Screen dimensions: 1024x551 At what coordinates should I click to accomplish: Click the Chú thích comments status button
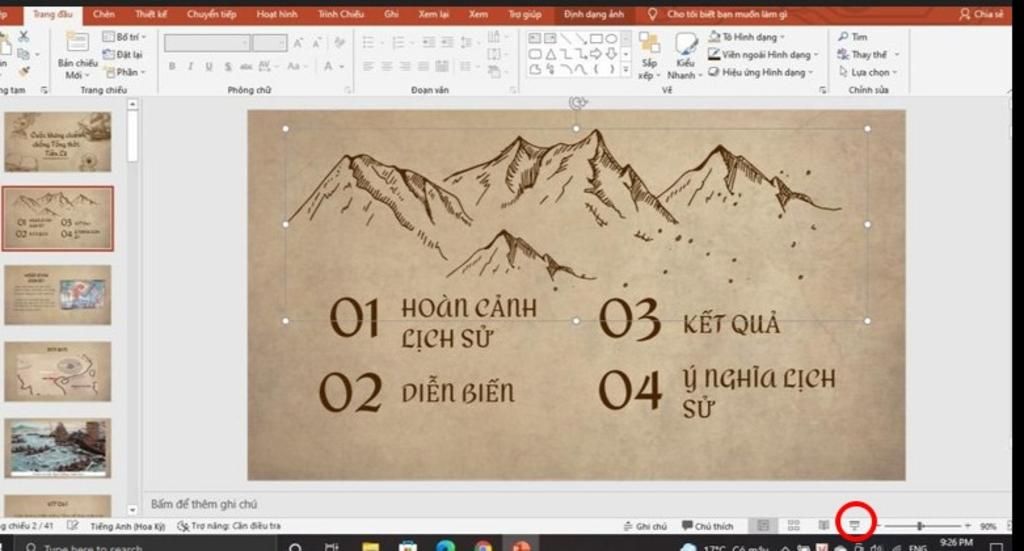707,526
